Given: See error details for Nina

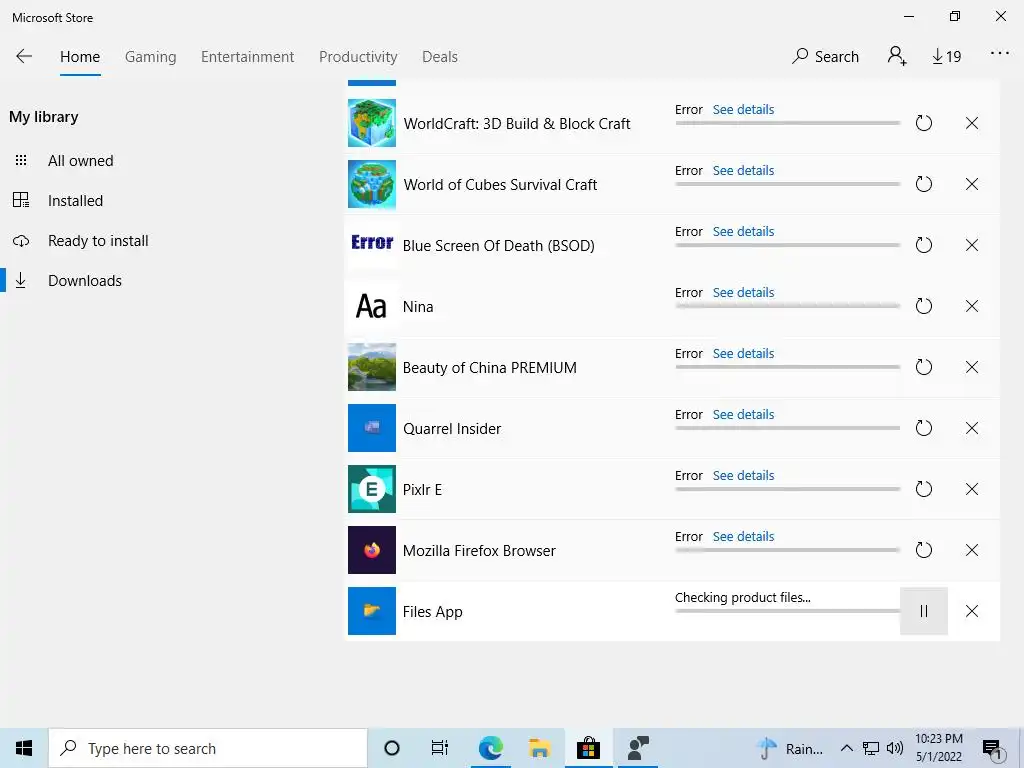Looking at the screenshot, I should [x=743, y=293].
